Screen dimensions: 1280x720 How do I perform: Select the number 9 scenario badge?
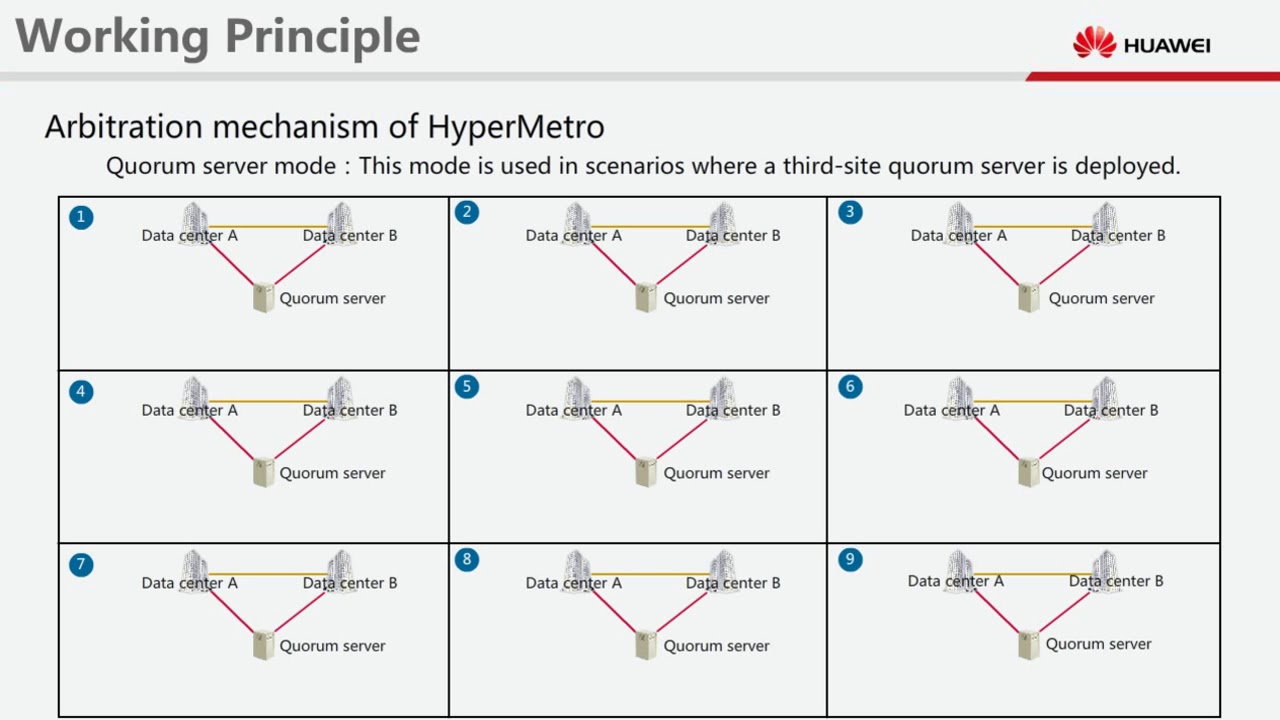click(x=850, y=560)
